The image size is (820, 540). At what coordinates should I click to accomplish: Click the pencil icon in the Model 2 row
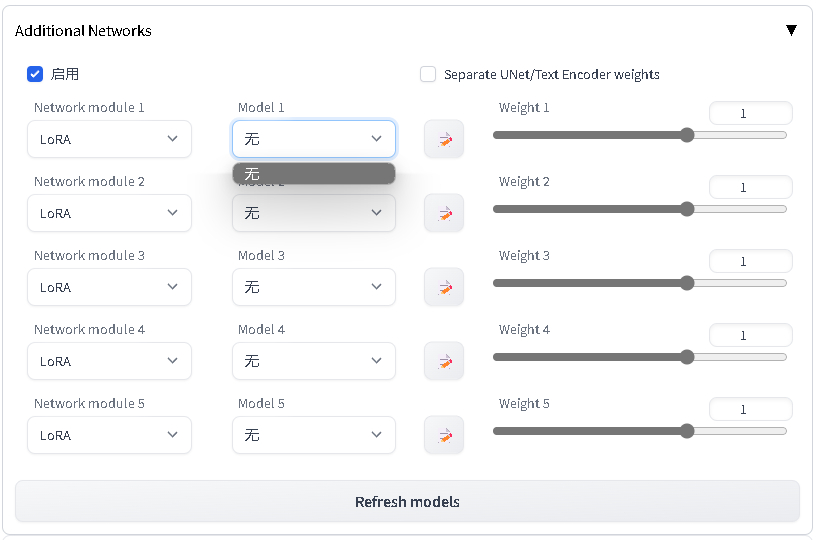444,213
